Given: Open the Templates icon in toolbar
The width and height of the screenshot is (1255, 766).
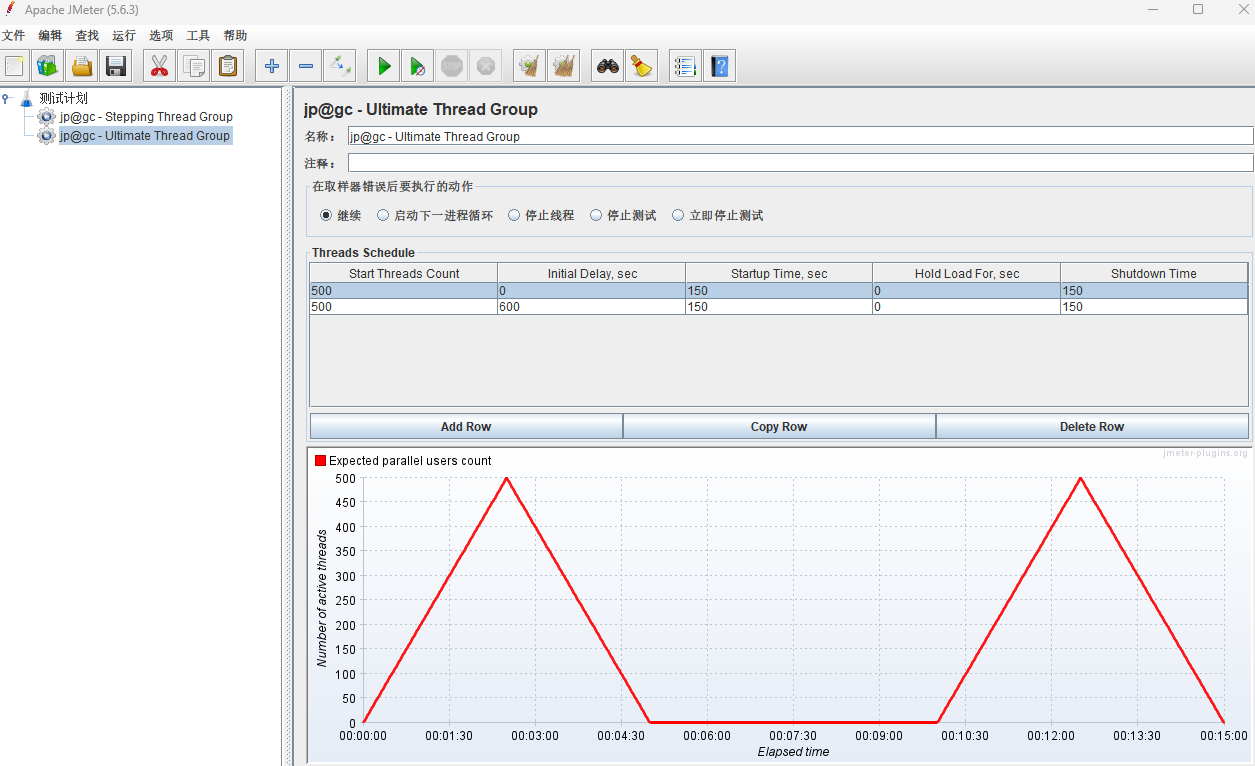Looking at the screenshot, I should (48, 67).
